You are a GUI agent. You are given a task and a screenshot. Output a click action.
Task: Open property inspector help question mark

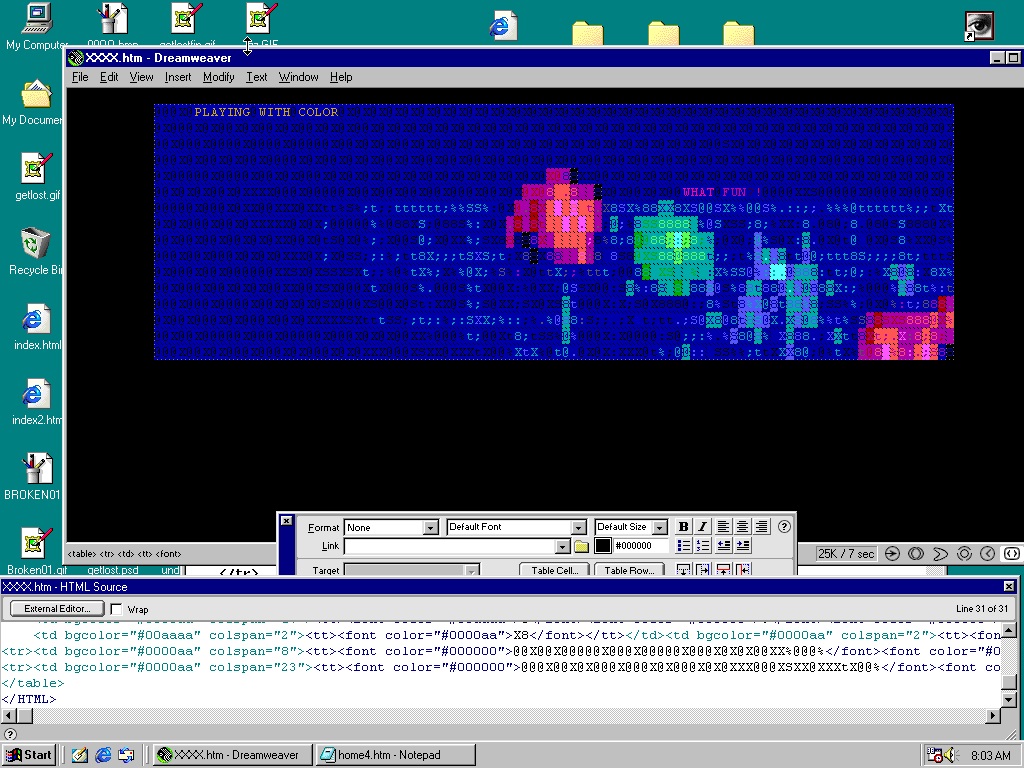(x=784, y=526)
